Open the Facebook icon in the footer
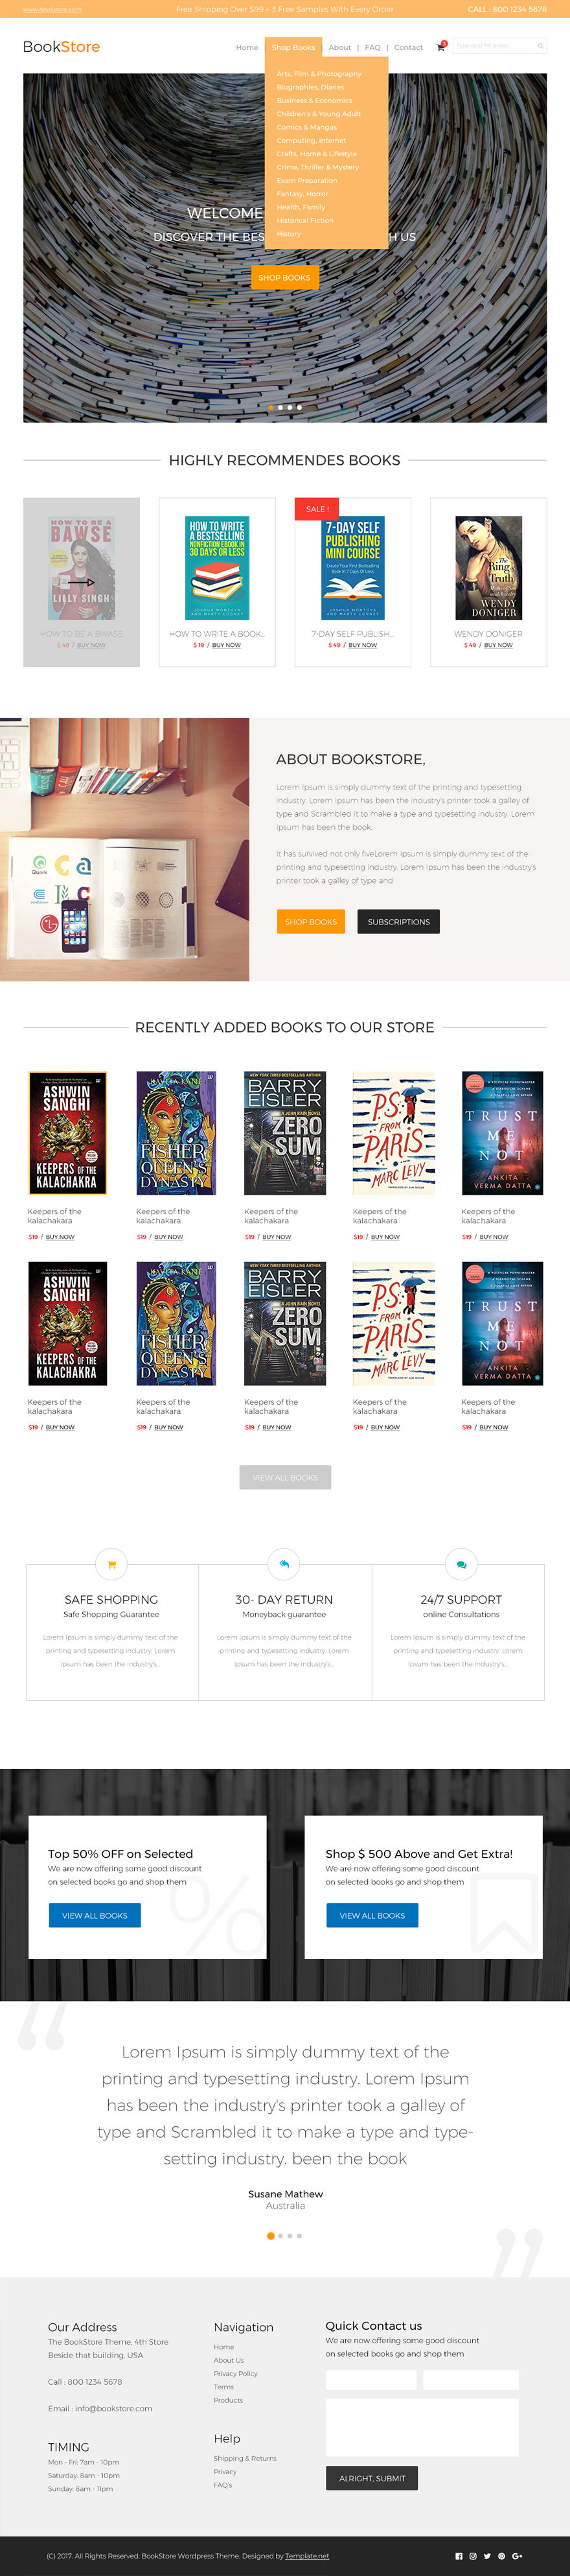 pyautogui.click(x=459, y=2556)
